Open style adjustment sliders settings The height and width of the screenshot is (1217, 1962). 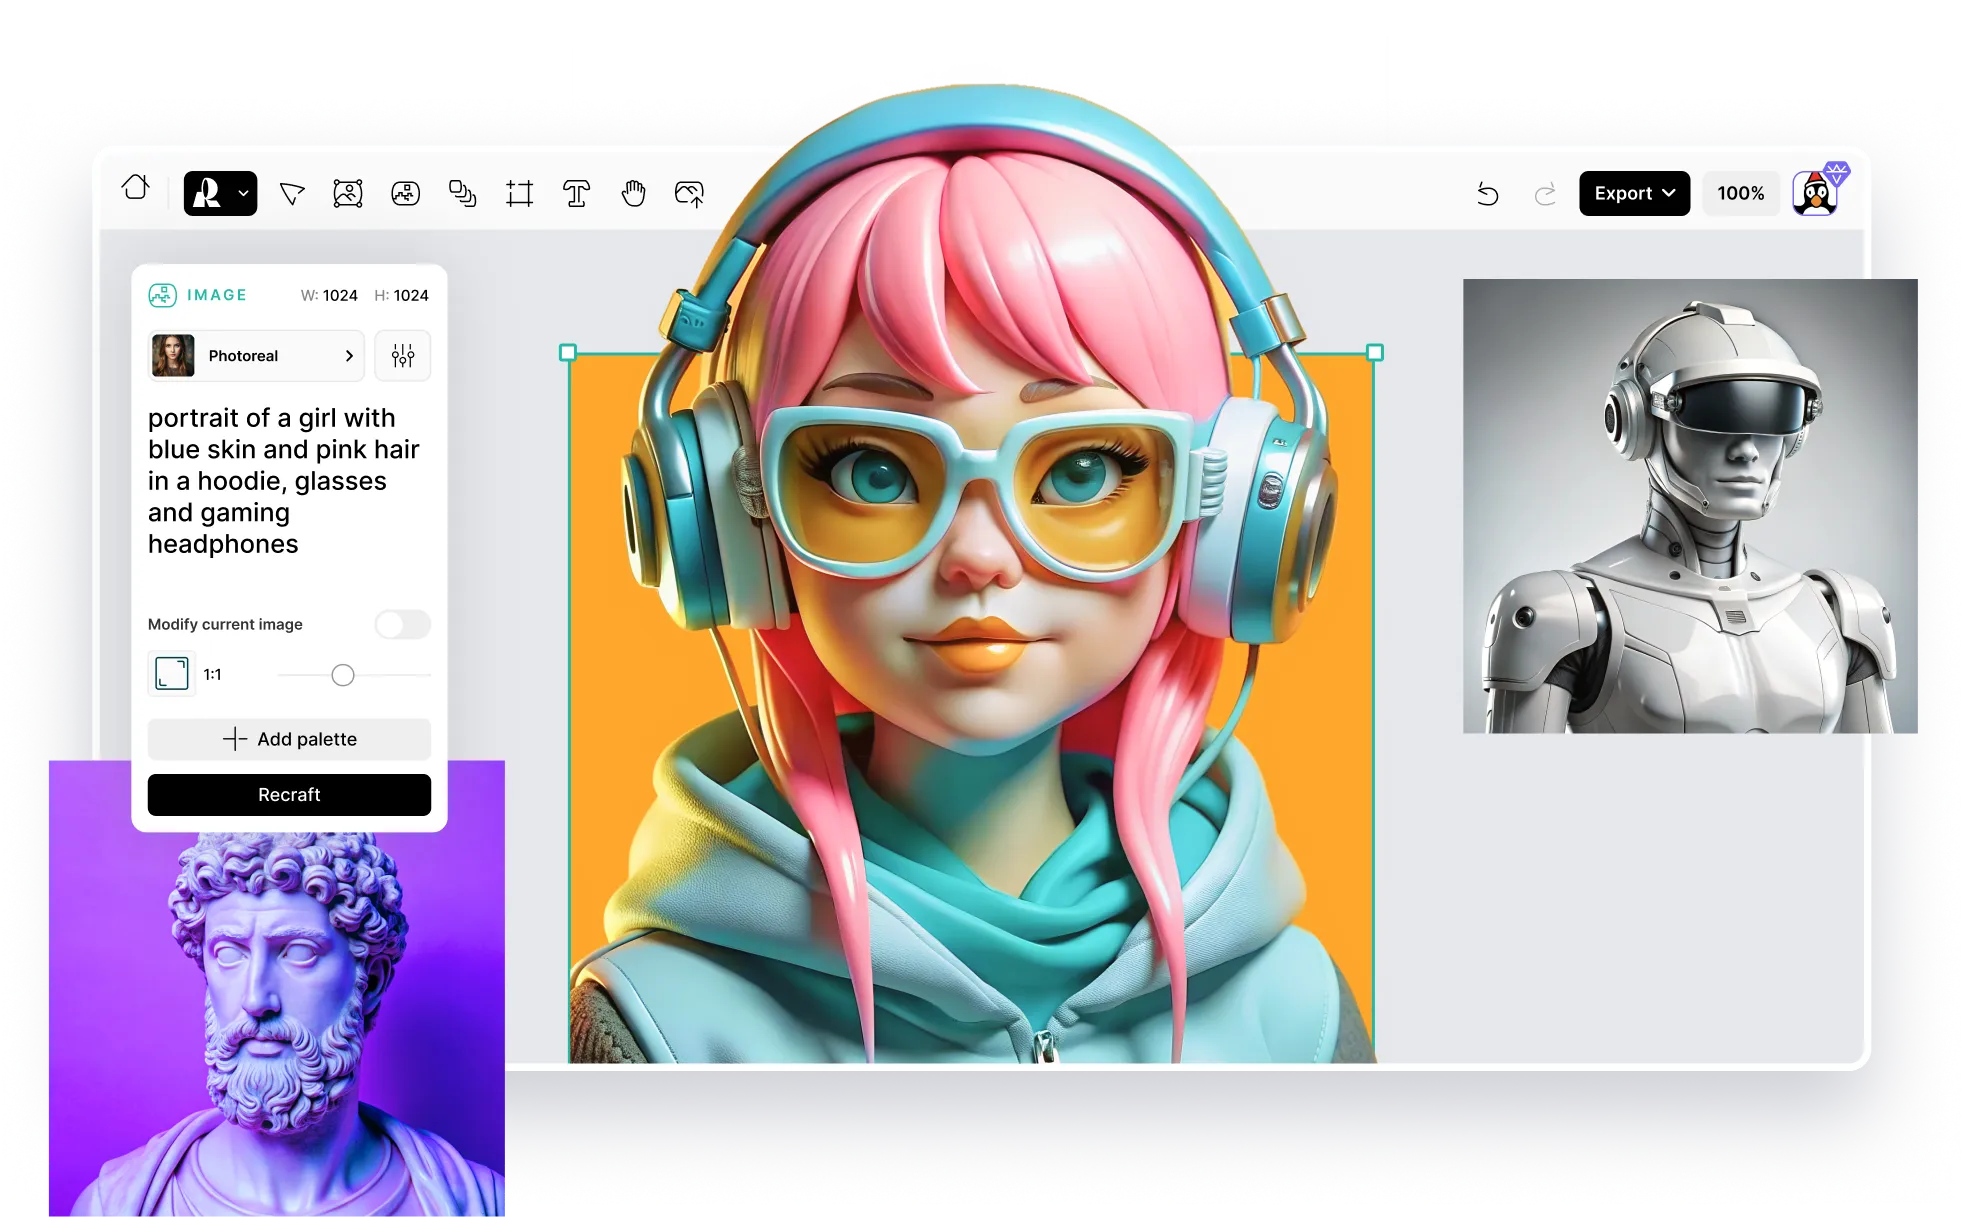tap(403, 356)
